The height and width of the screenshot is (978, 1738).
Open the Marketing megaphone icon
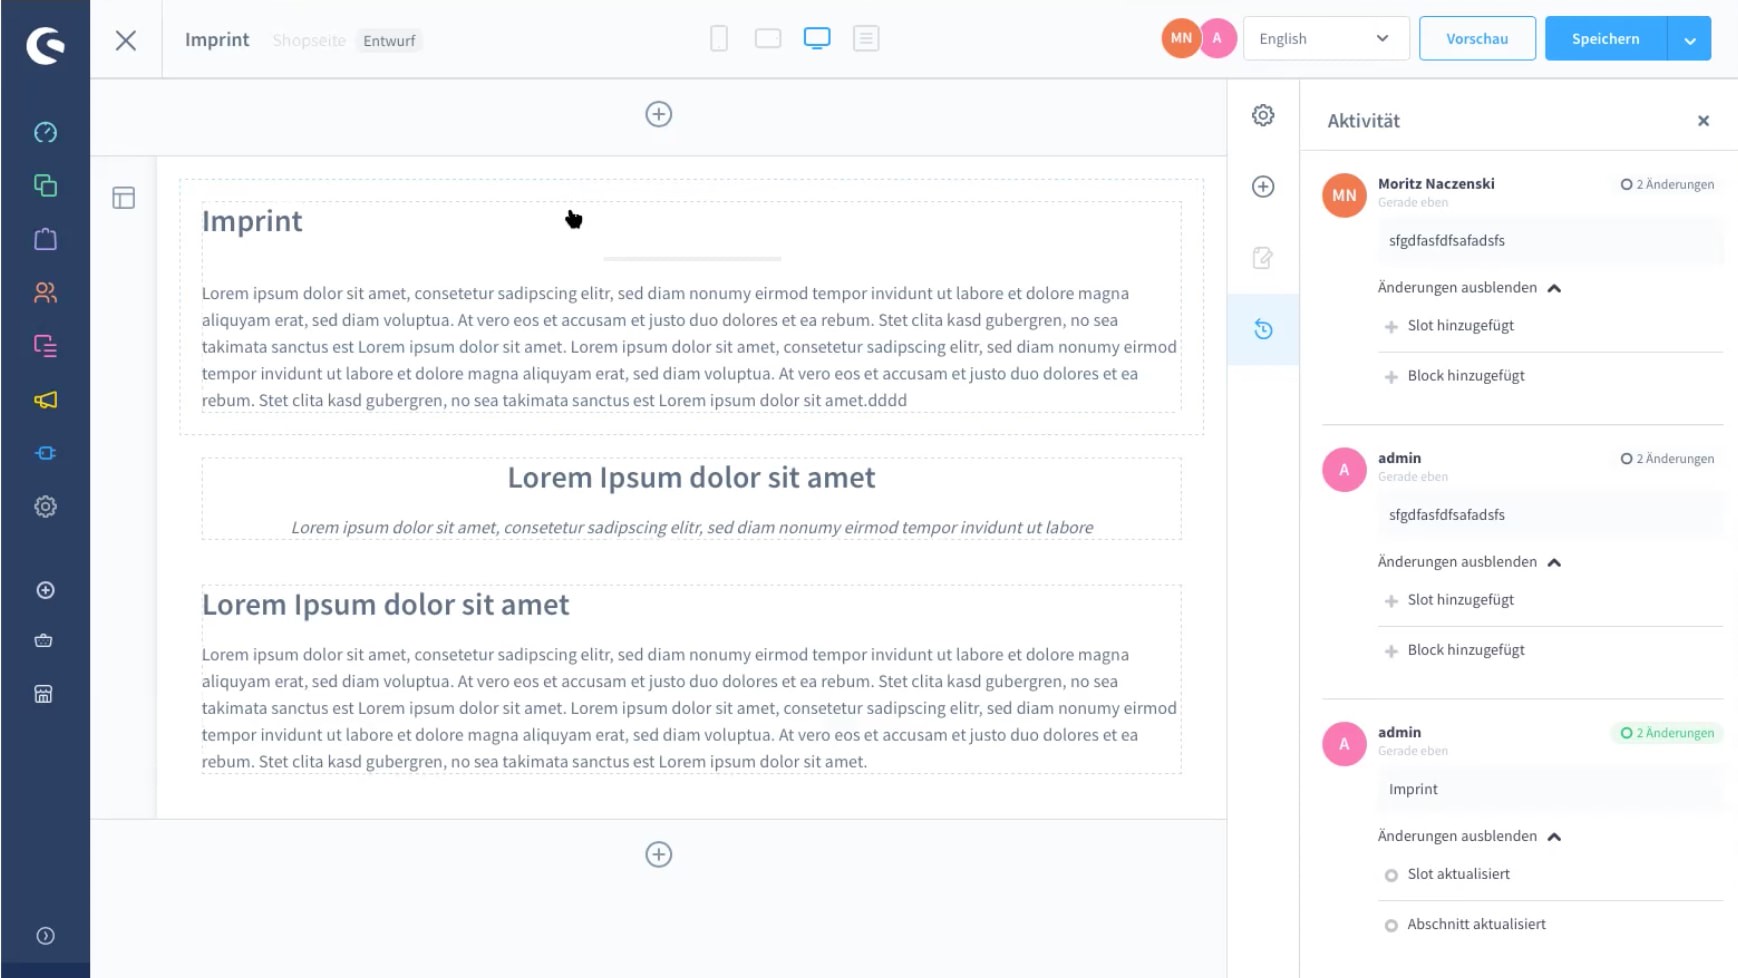45,400
